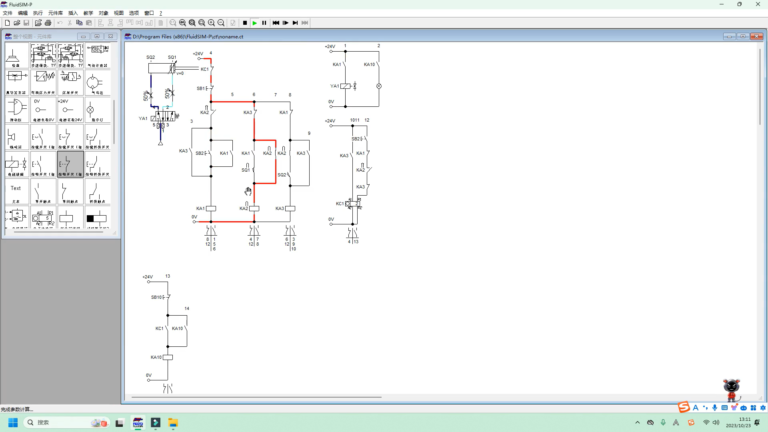Click the first zoom magnifier icon
The image size is (768, 432).
(x=173, y=23)
